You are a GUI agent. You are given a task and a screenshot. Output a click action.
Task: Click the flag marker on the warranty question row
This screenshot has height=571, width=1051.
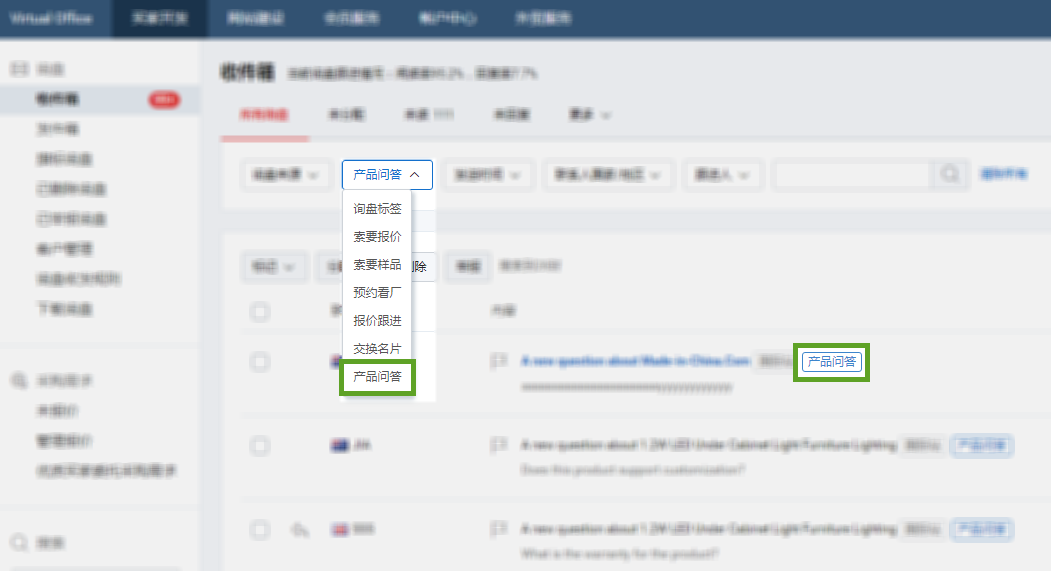tap(499, 529)
